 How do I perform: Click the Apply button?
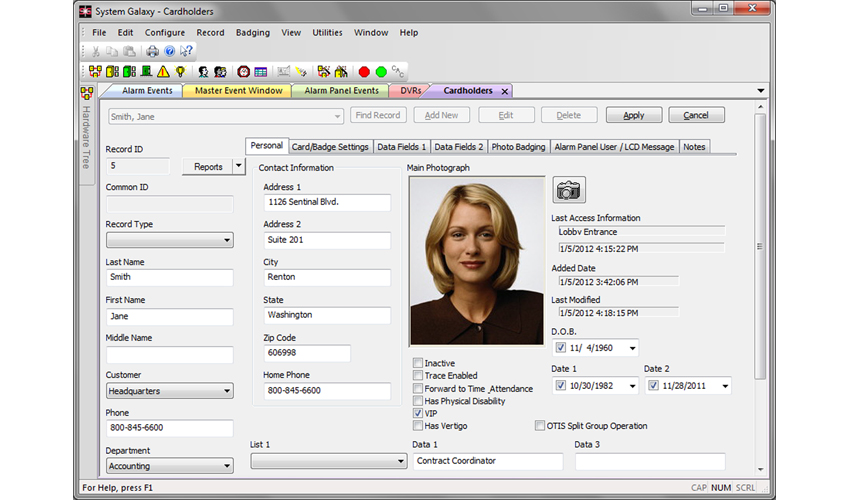[634, 116]
